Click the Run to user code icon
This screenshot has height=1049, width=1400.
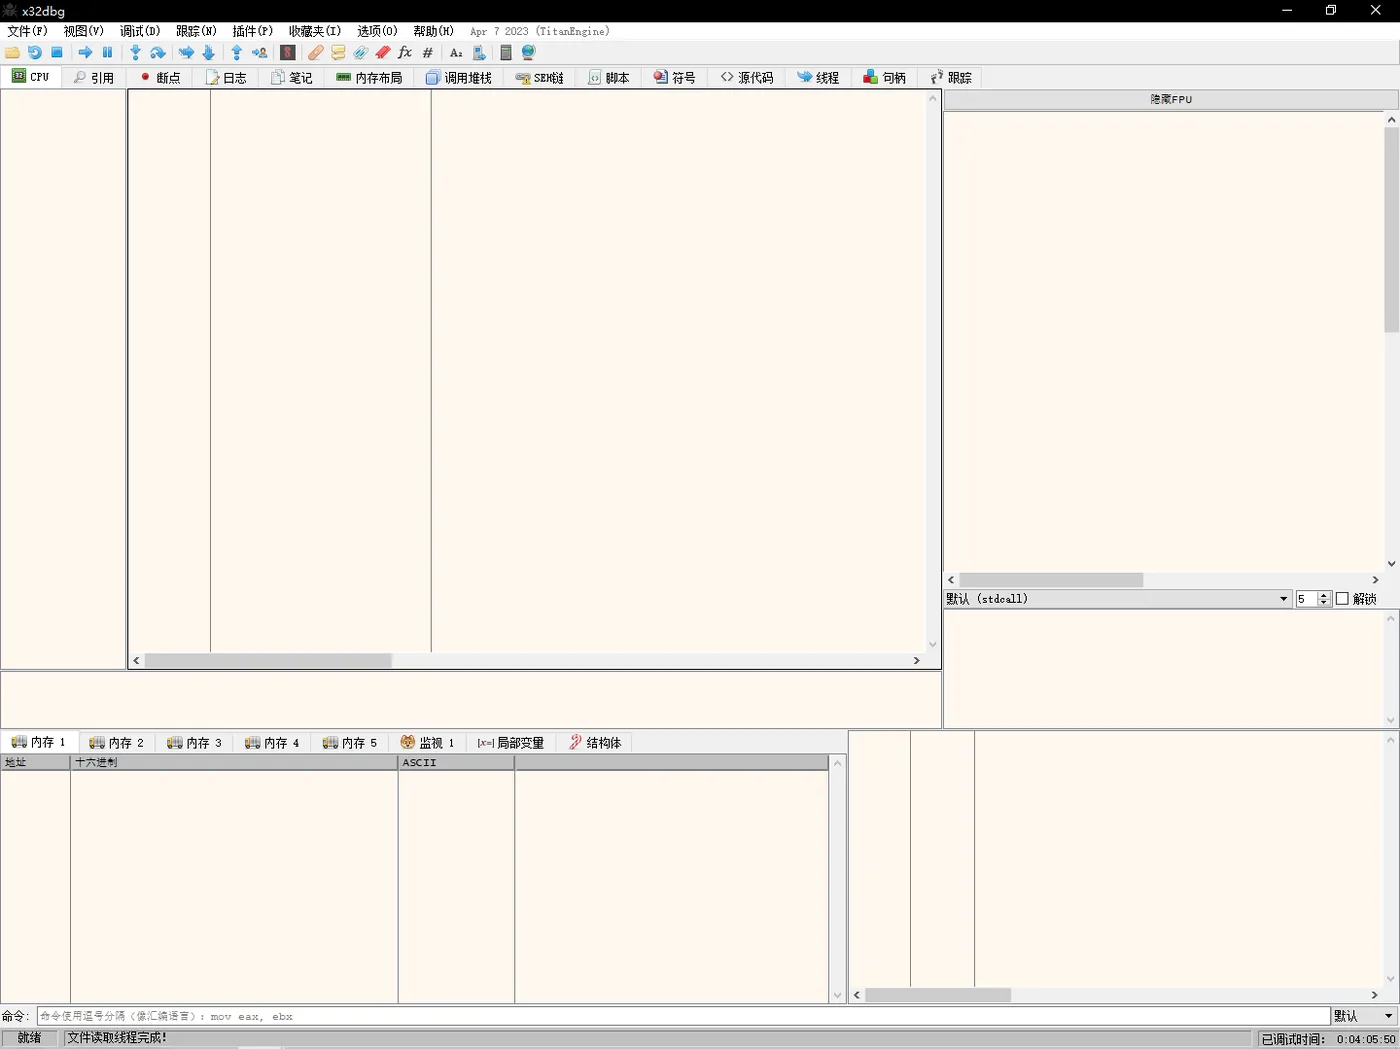click(x=260, y=52)
